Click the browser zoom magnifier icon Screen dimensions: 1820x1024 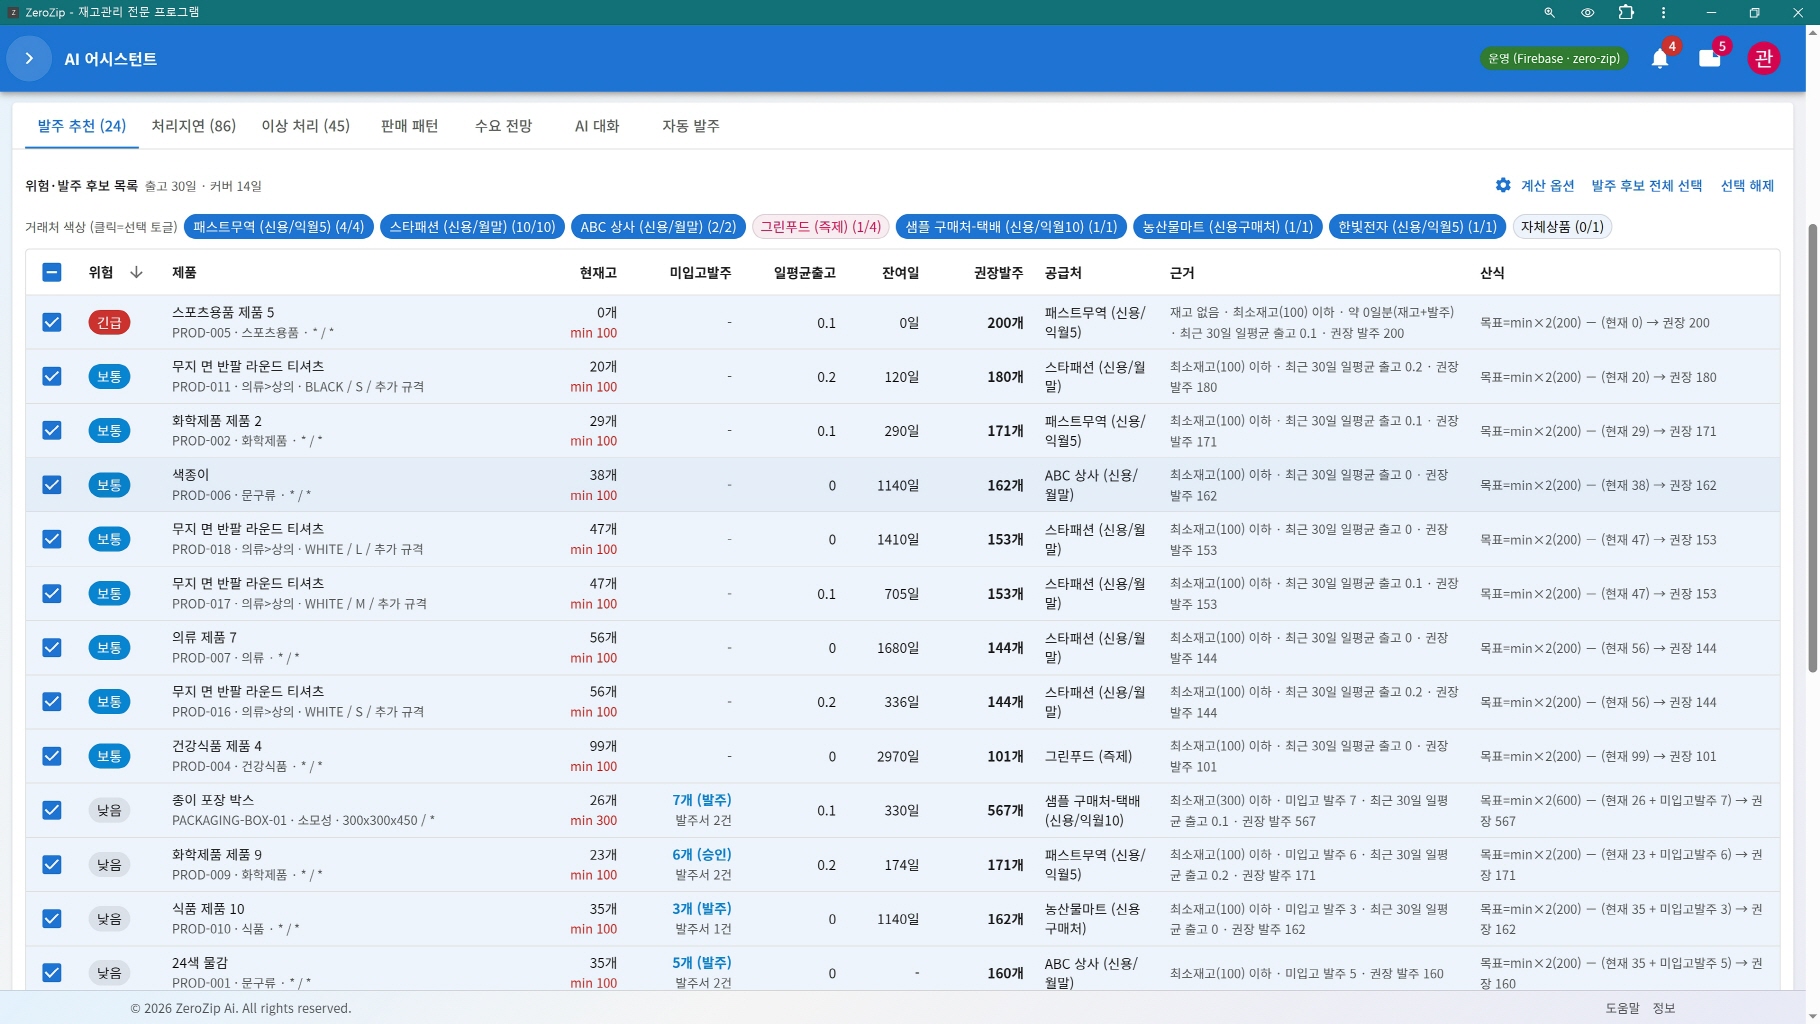(1549, 13)
